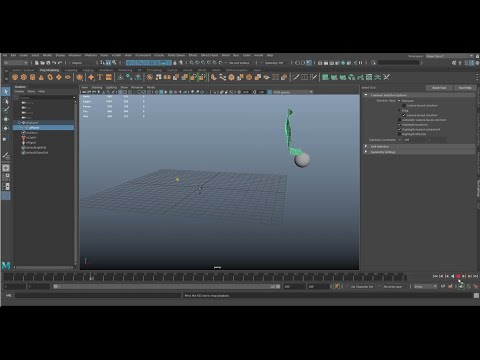Viewport: 480px width, 360px height.
Task: Click the Reset Tool button
Action: [x=439, y=88]
